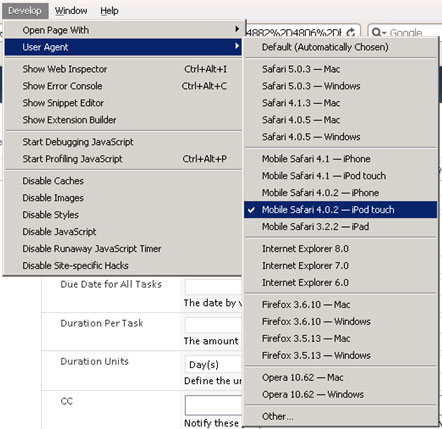Select Internet Explorer 8.0 user agent
The height and width of the screenshot is (429, 442).
(340, 249)
